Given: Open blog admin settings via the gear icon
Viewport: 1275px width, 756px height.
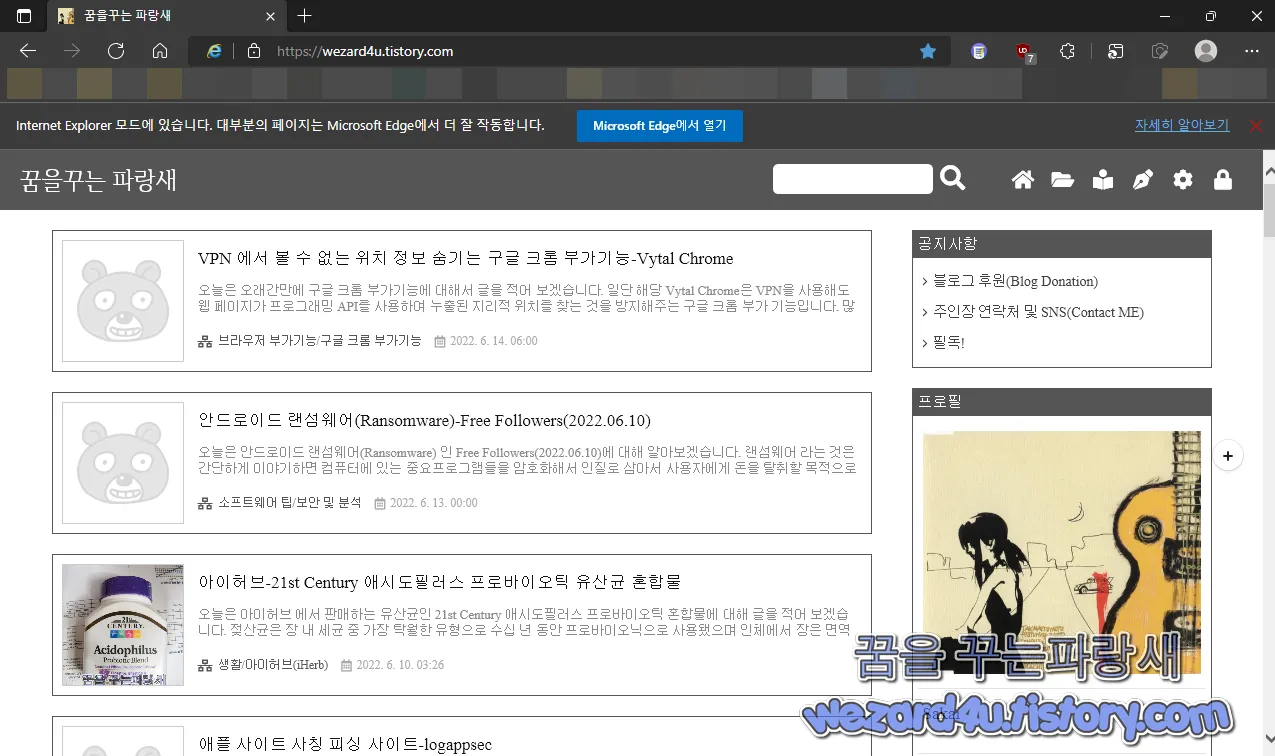Looking at the screenshot, I should click(1182, 179).
